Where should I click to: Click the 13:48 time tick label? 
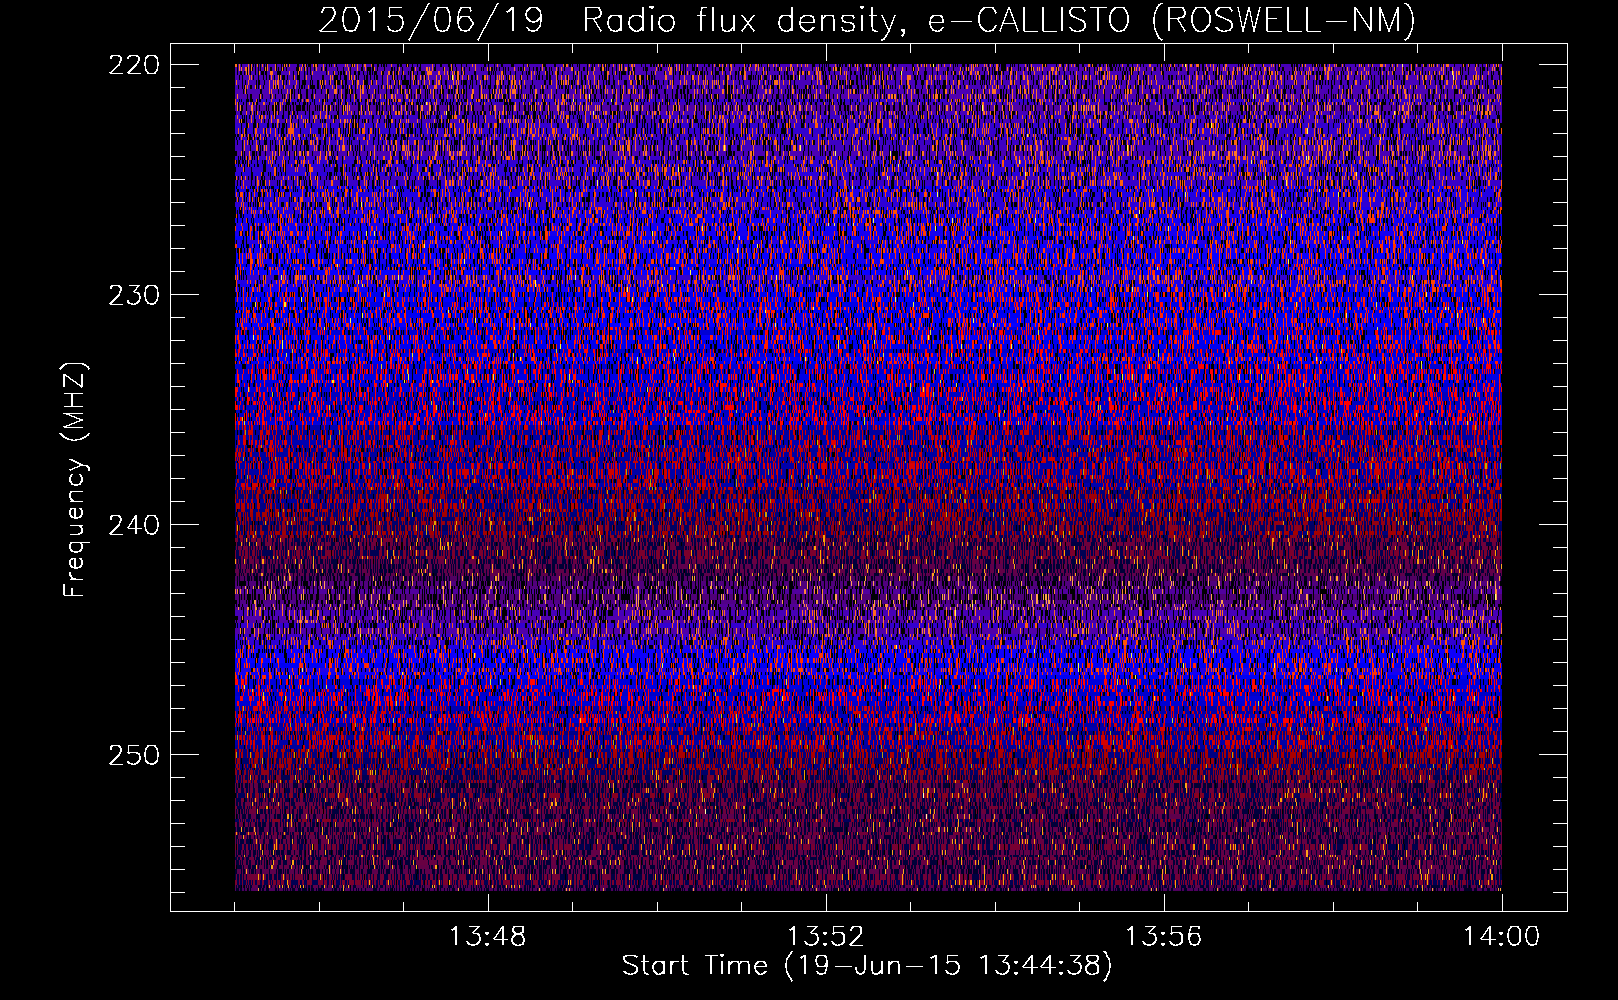(x=487, y=937)
